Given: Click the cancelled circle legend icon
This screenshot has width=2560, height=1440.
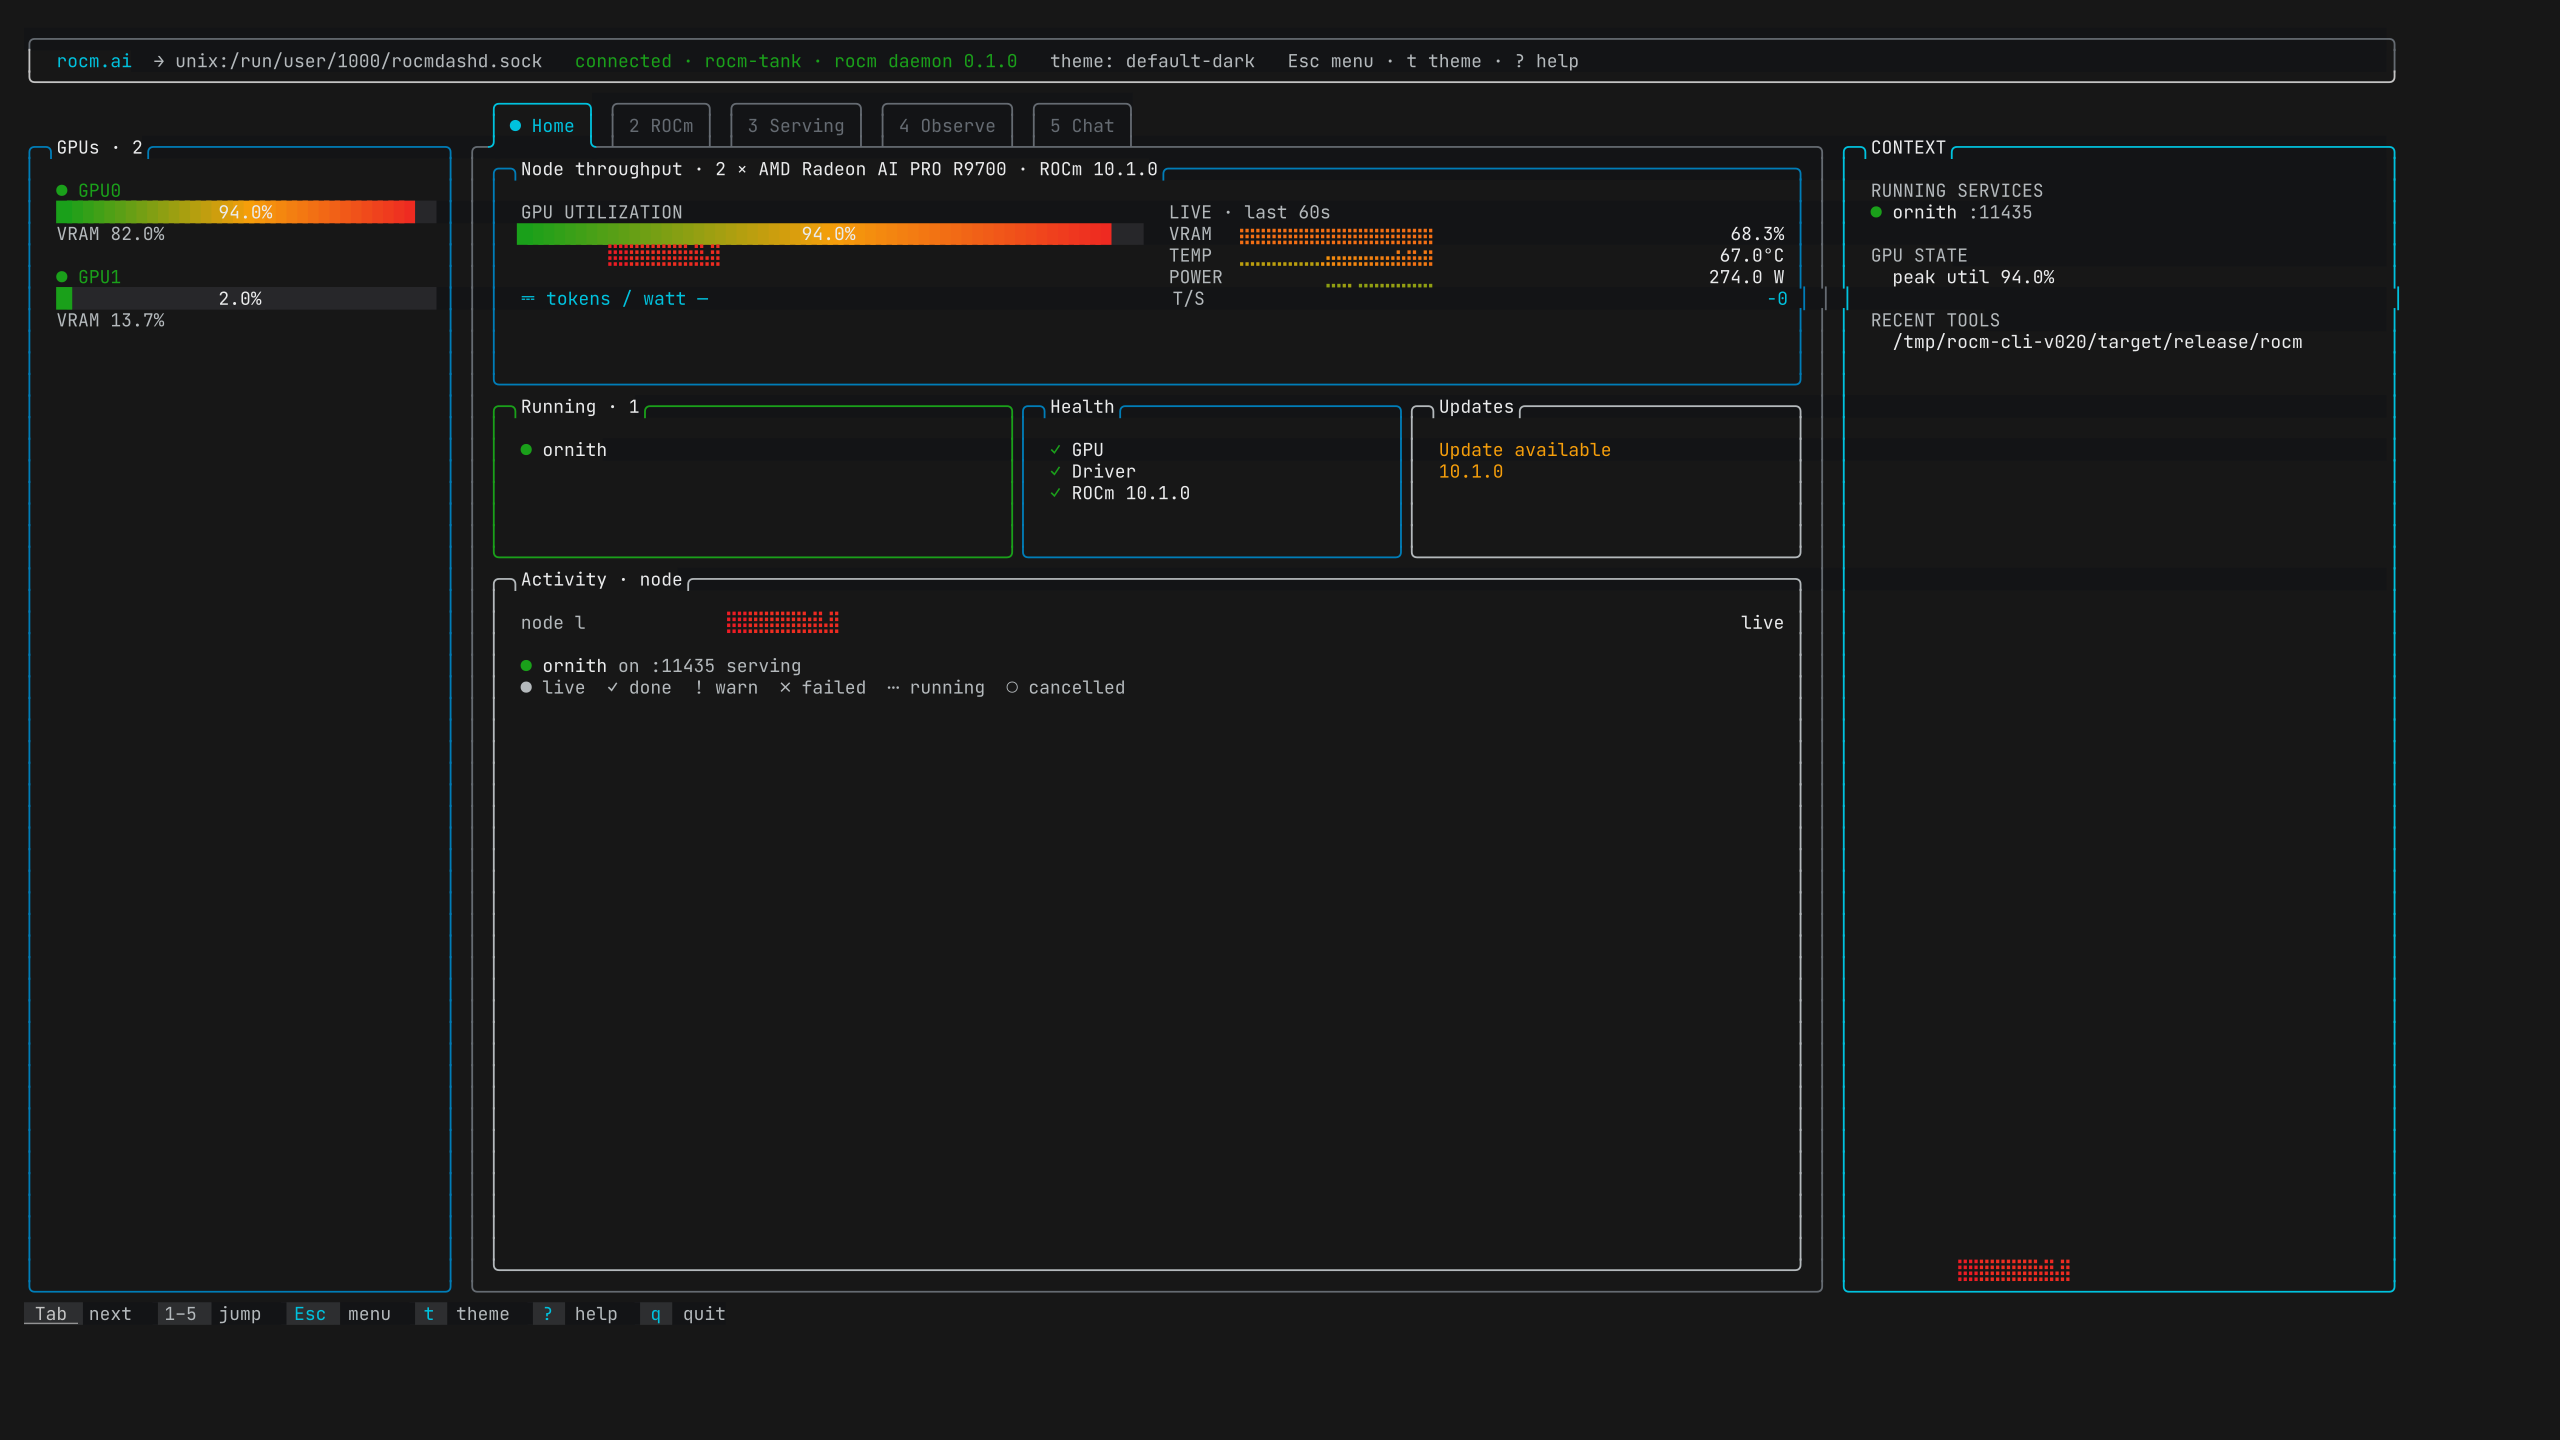Looking at the screenshot, I should coord(1012,688).
